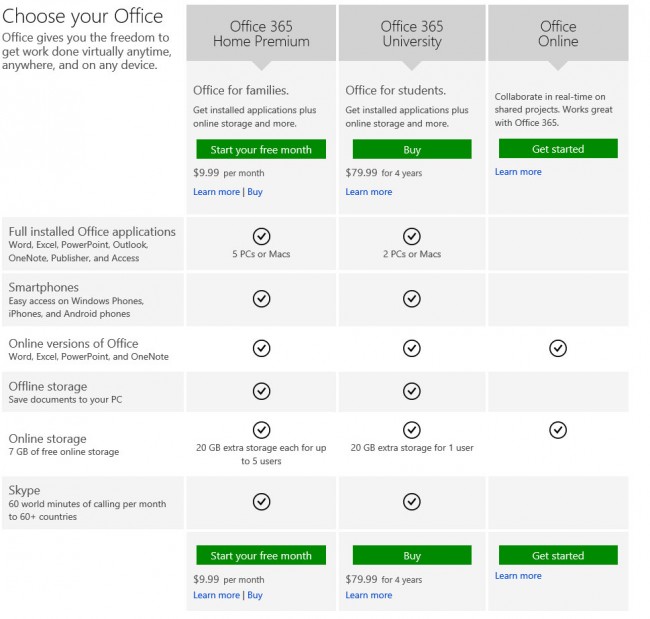
Task: Click University checkmark for Online versions of Office
Action: click(x=412, y=348)
